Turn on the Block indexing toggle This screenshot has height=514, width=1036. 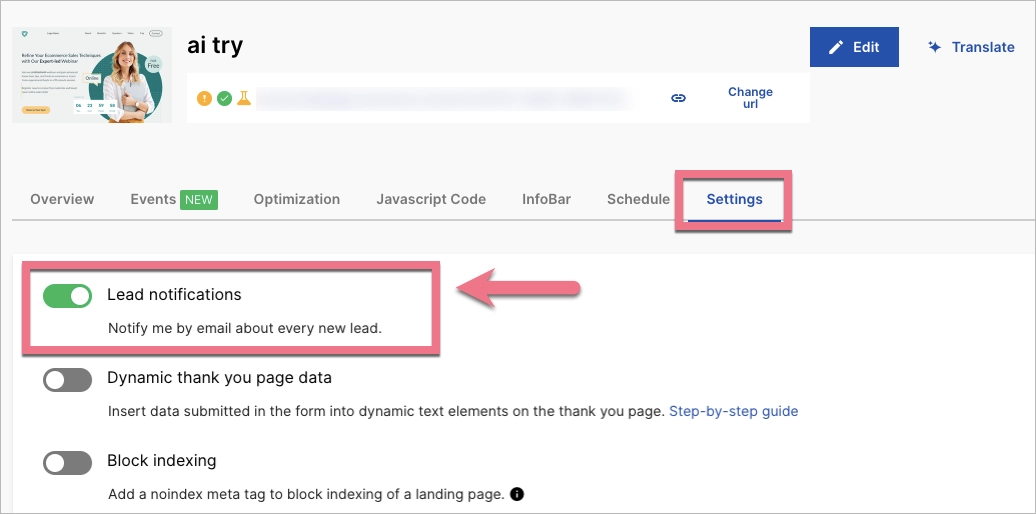click(x=67, y=462)
